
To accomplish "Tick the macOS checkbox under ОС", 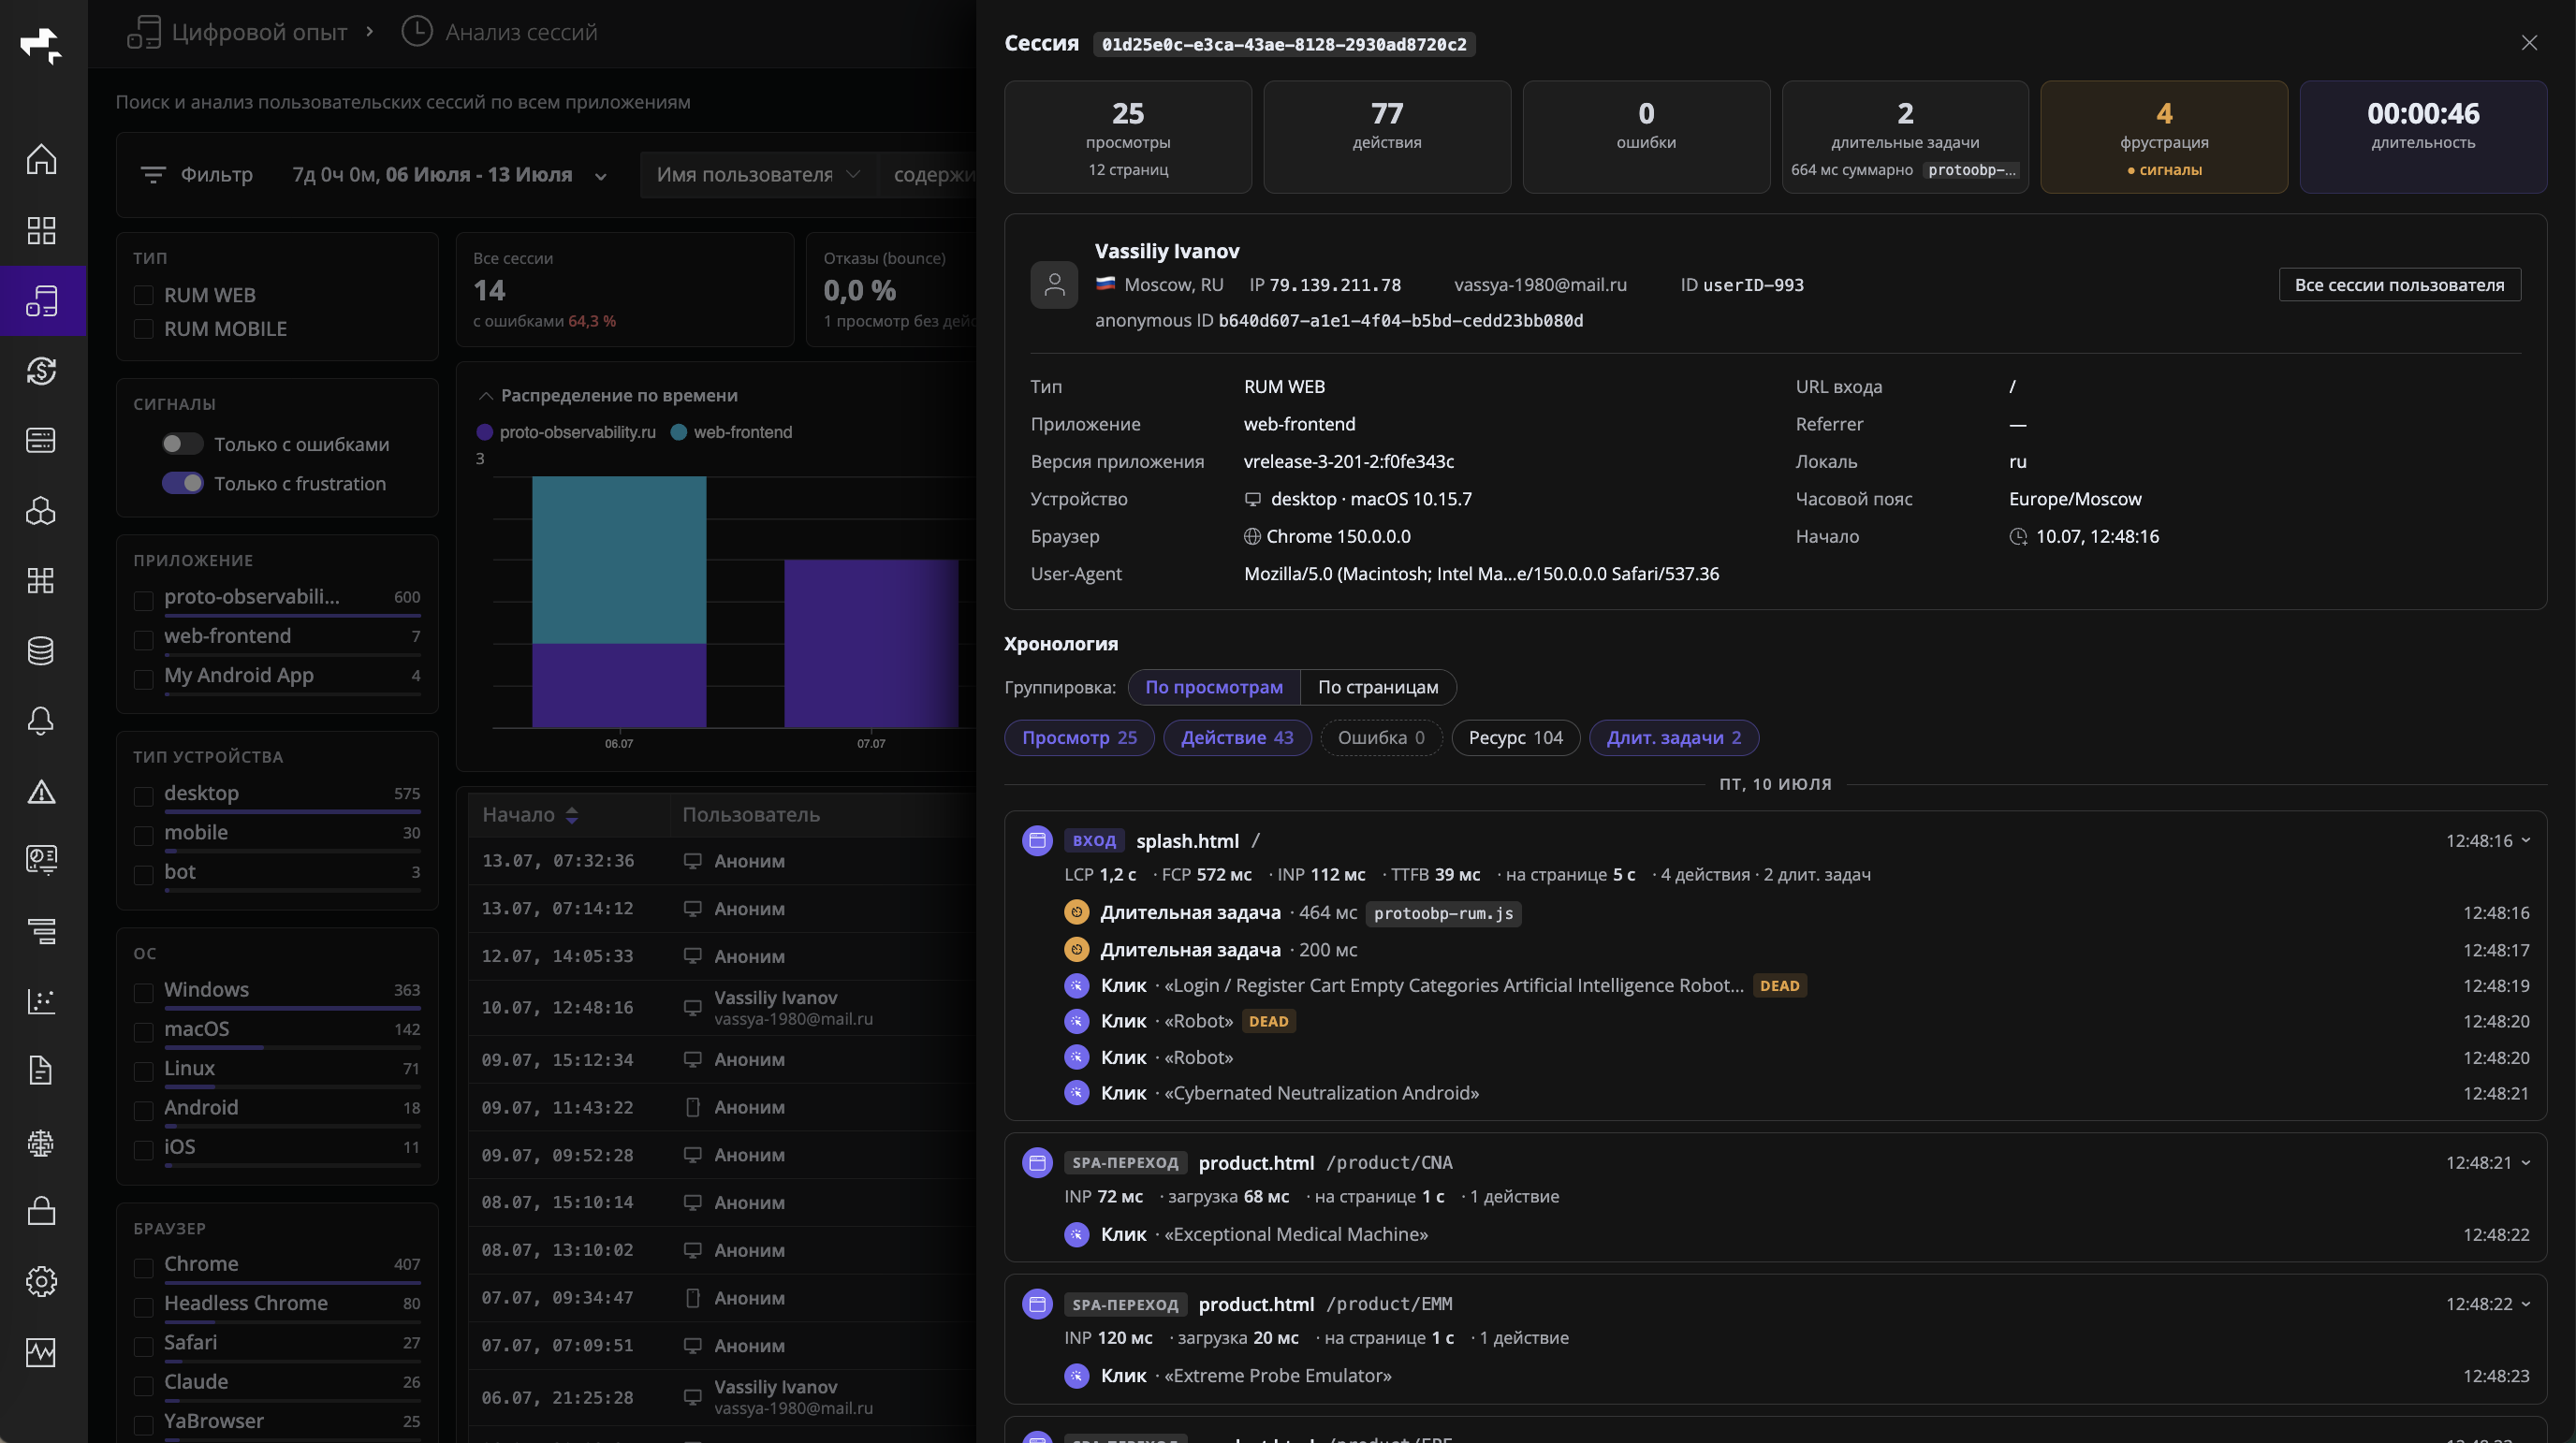I will pyautogui.click(x=143, y=1030).
